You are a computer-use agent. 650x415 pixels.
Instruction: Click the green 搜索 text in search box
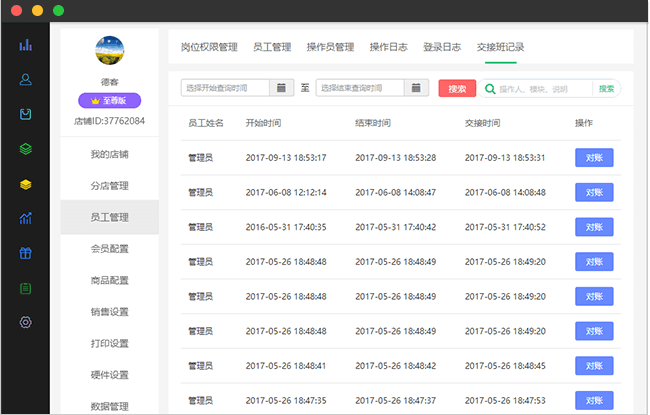[606, 89]
